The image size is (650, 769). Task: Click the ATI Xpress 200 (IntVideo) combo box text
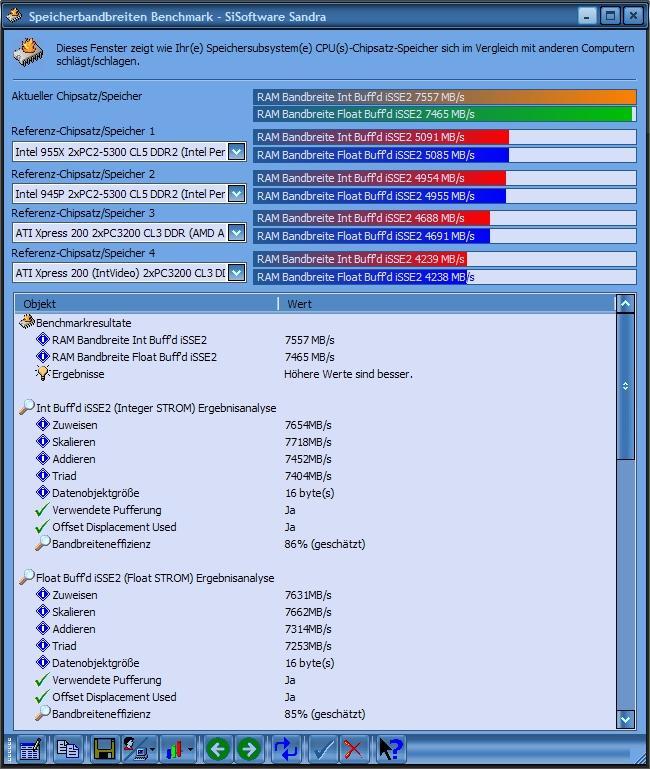pyautogui.click(x=120, y=273)
